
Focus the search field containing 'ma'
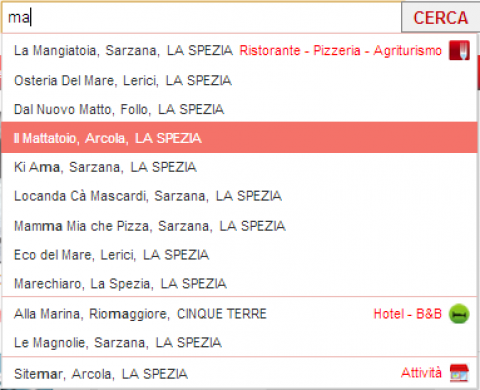pyautogui.click(x=201, y=17)
